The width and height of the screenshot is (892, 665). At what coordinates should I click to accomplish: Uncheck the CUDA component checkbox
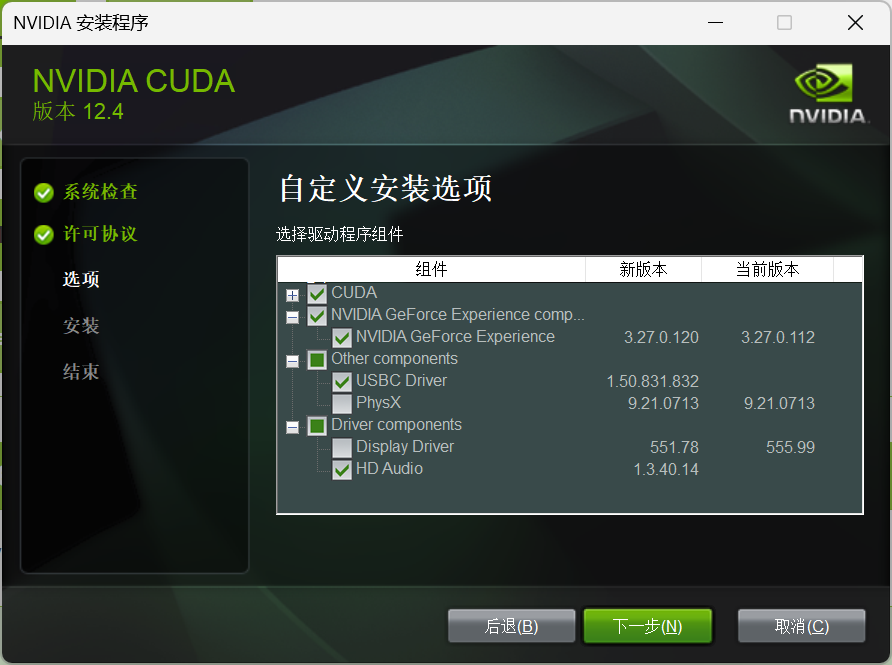[317, 294]
